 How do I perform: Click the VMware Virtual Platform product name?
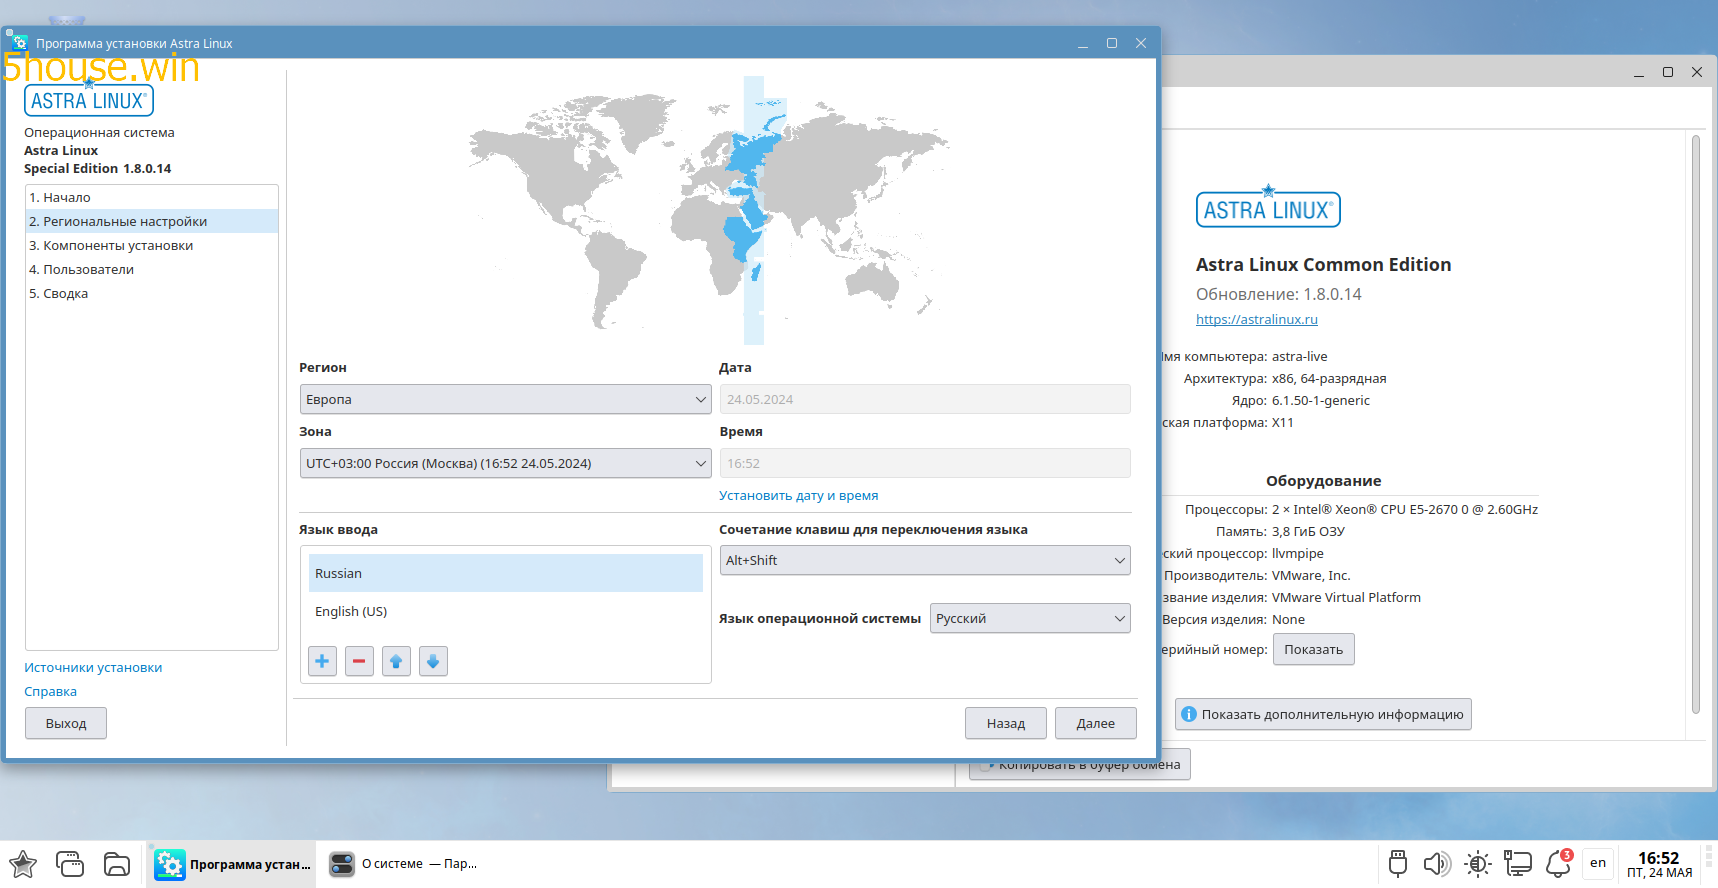(x=1346, y=597)
